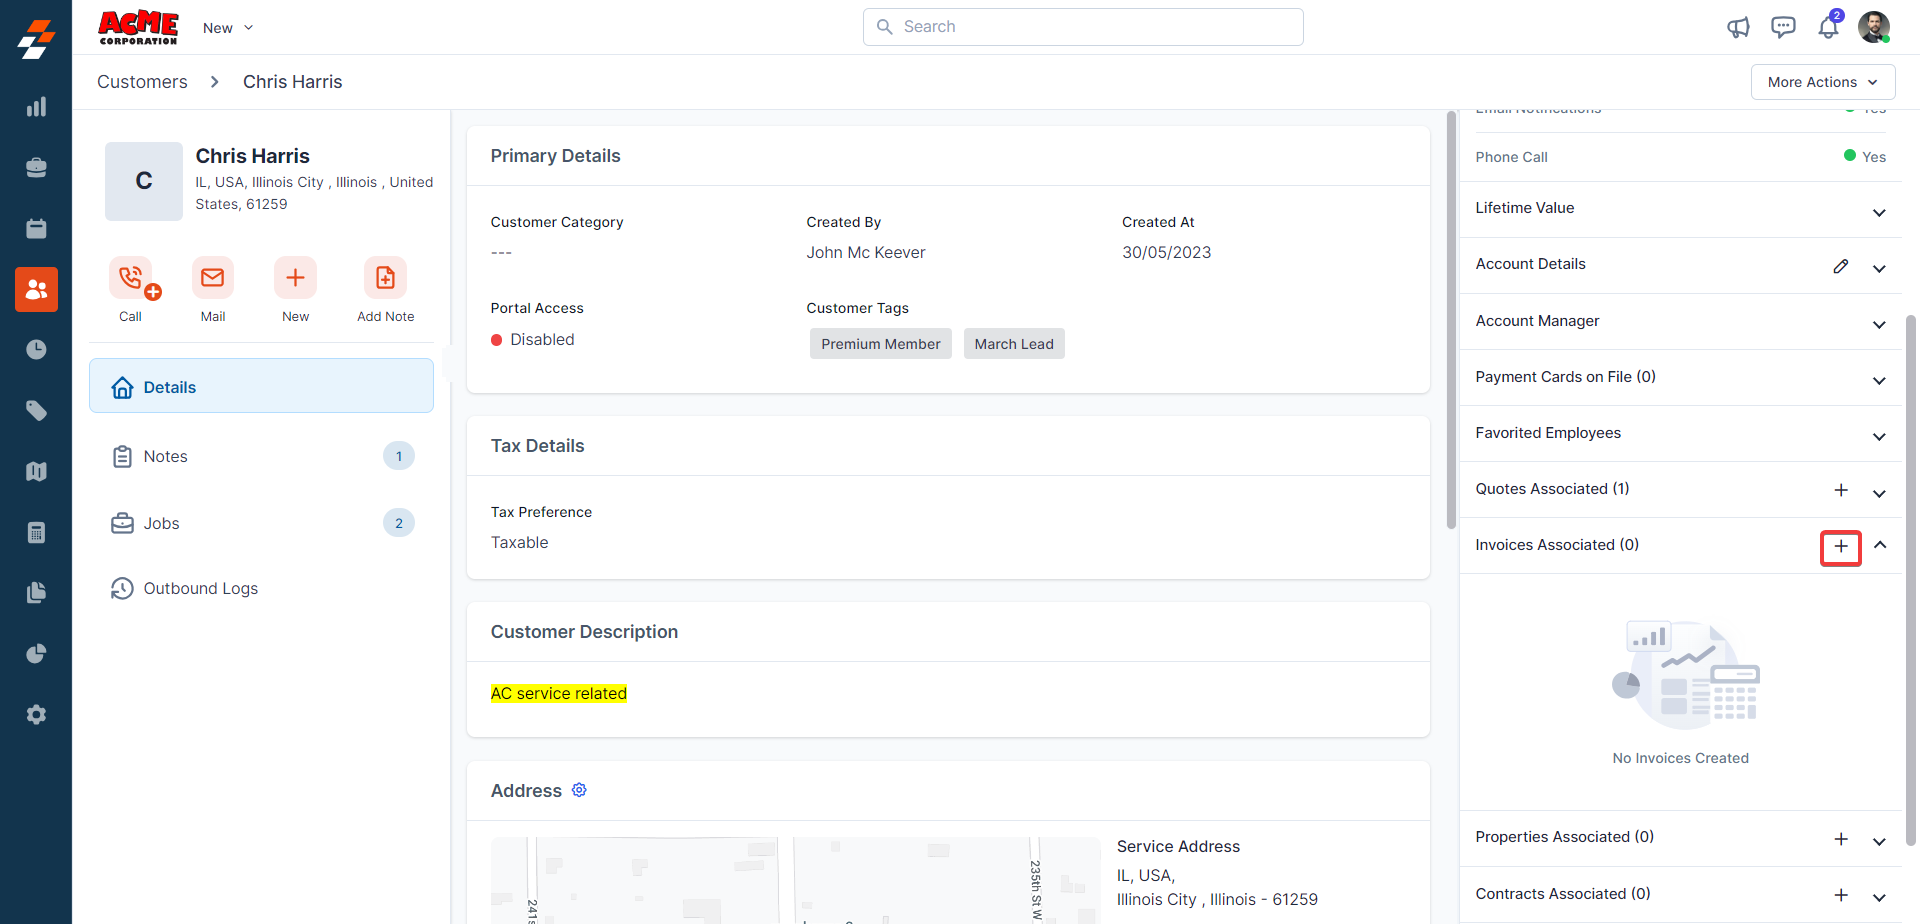Viewport: 1920px width, 924px height.
Task: Click the Call icon under Chris Harris
Action: point(131,278)
